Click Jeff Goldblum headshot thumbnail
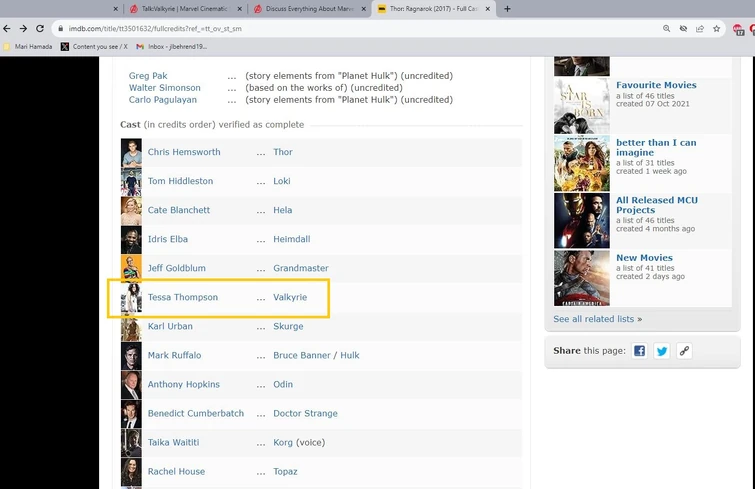The image size is (755, 489). pos(131,269)
